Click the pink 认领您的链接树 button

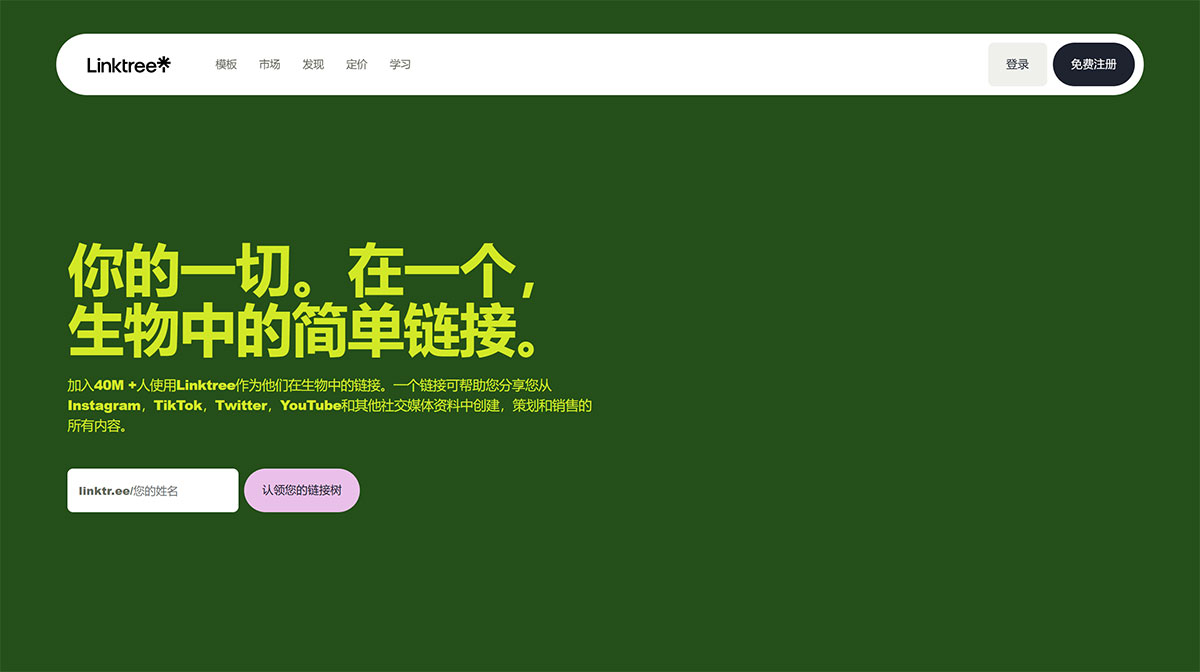click(x=301, y=490)
